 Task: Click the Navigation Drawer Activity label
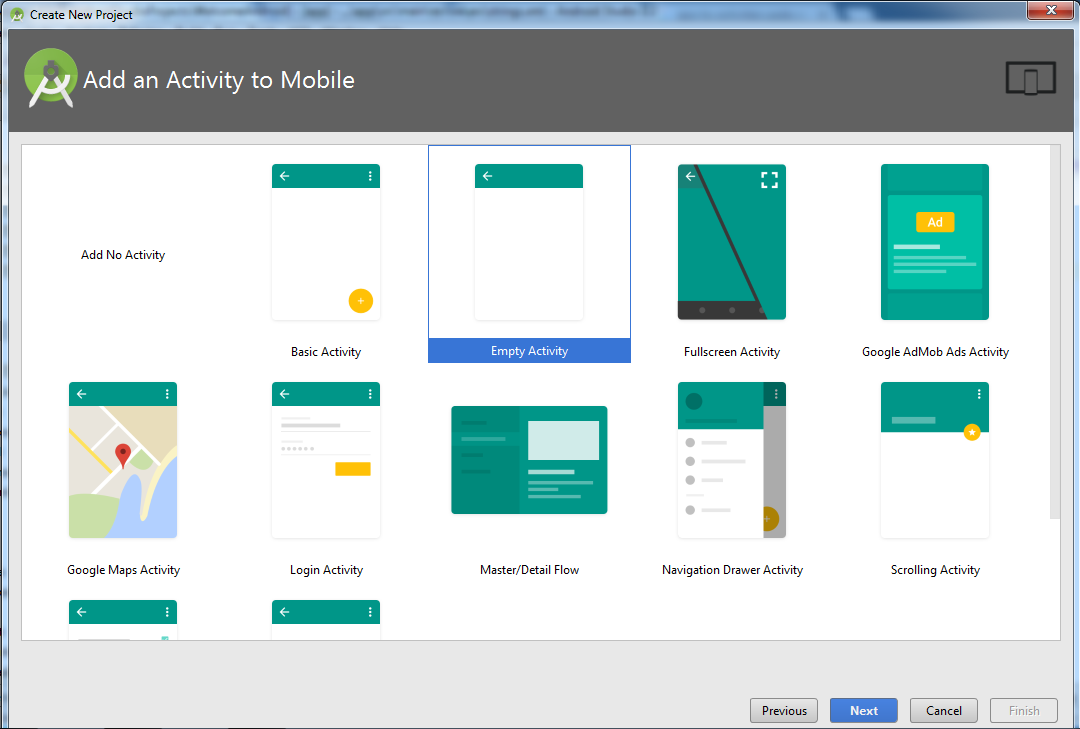point(732,570)
